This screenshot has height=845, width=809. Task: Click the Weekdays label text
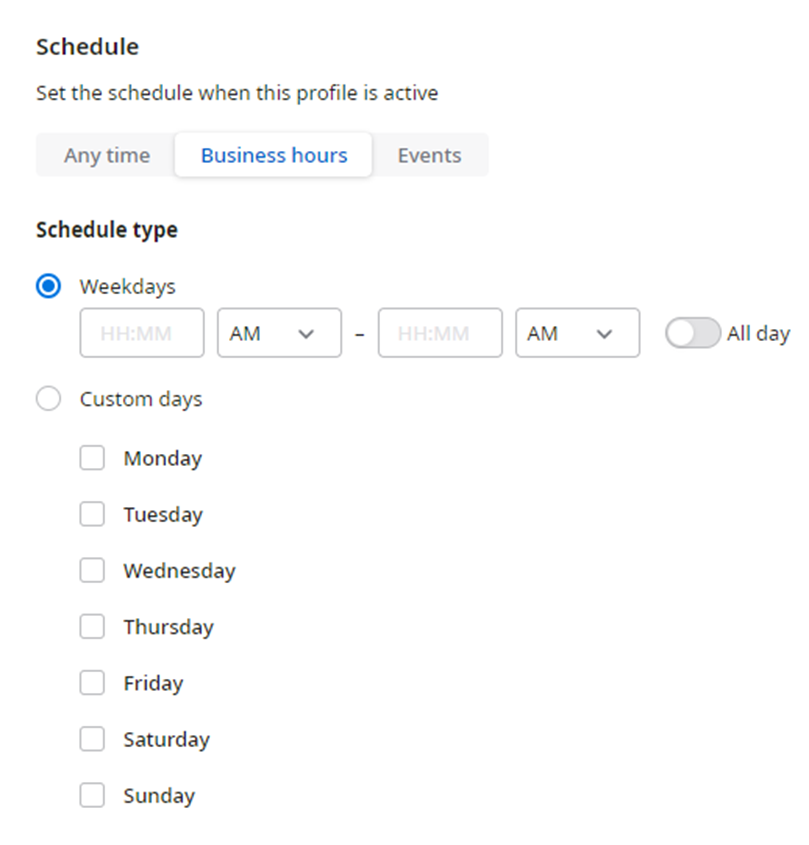click(128, 287)
